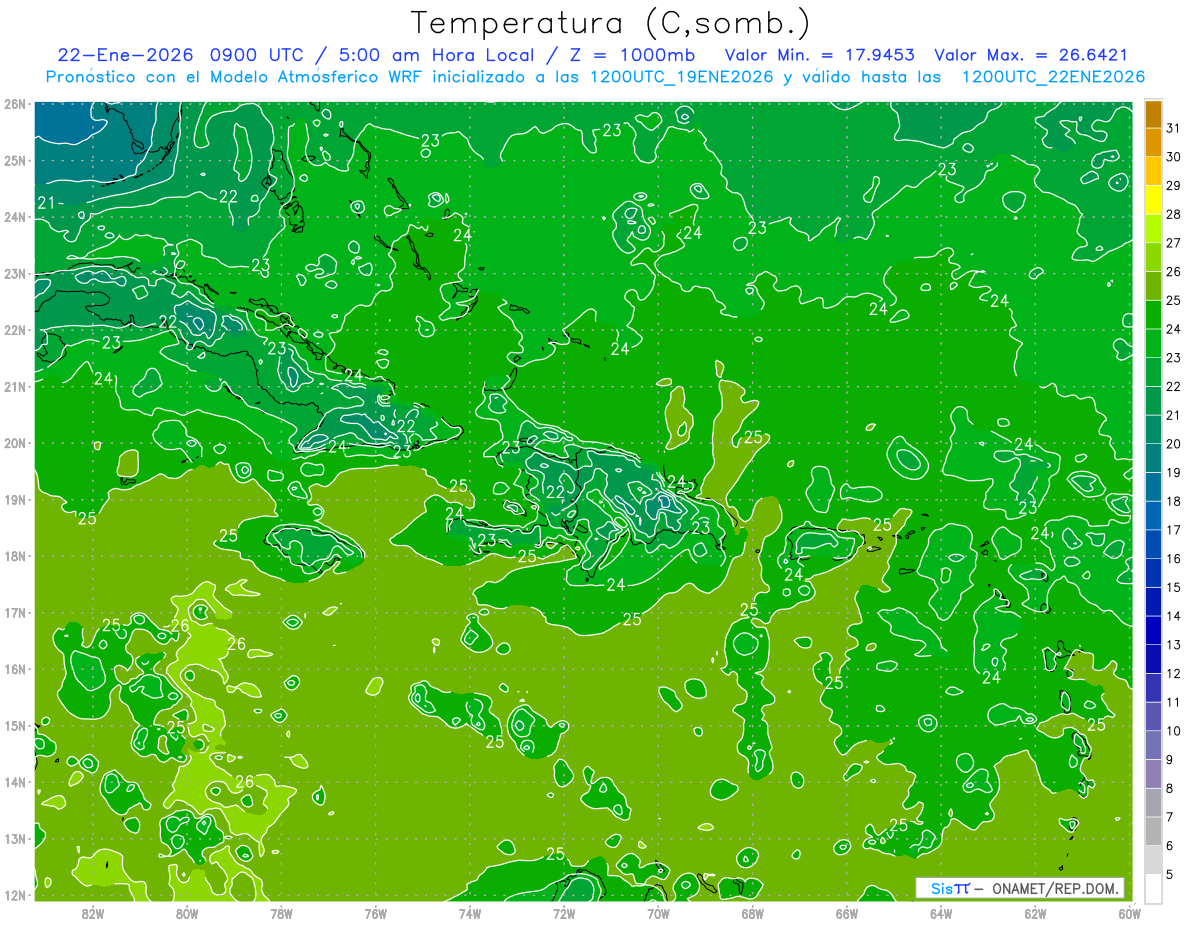Select the '22-Ene-2026 0900 UTC' date text
The height and width of the screenshot is (927, 1200).
(x=181, y=55)
